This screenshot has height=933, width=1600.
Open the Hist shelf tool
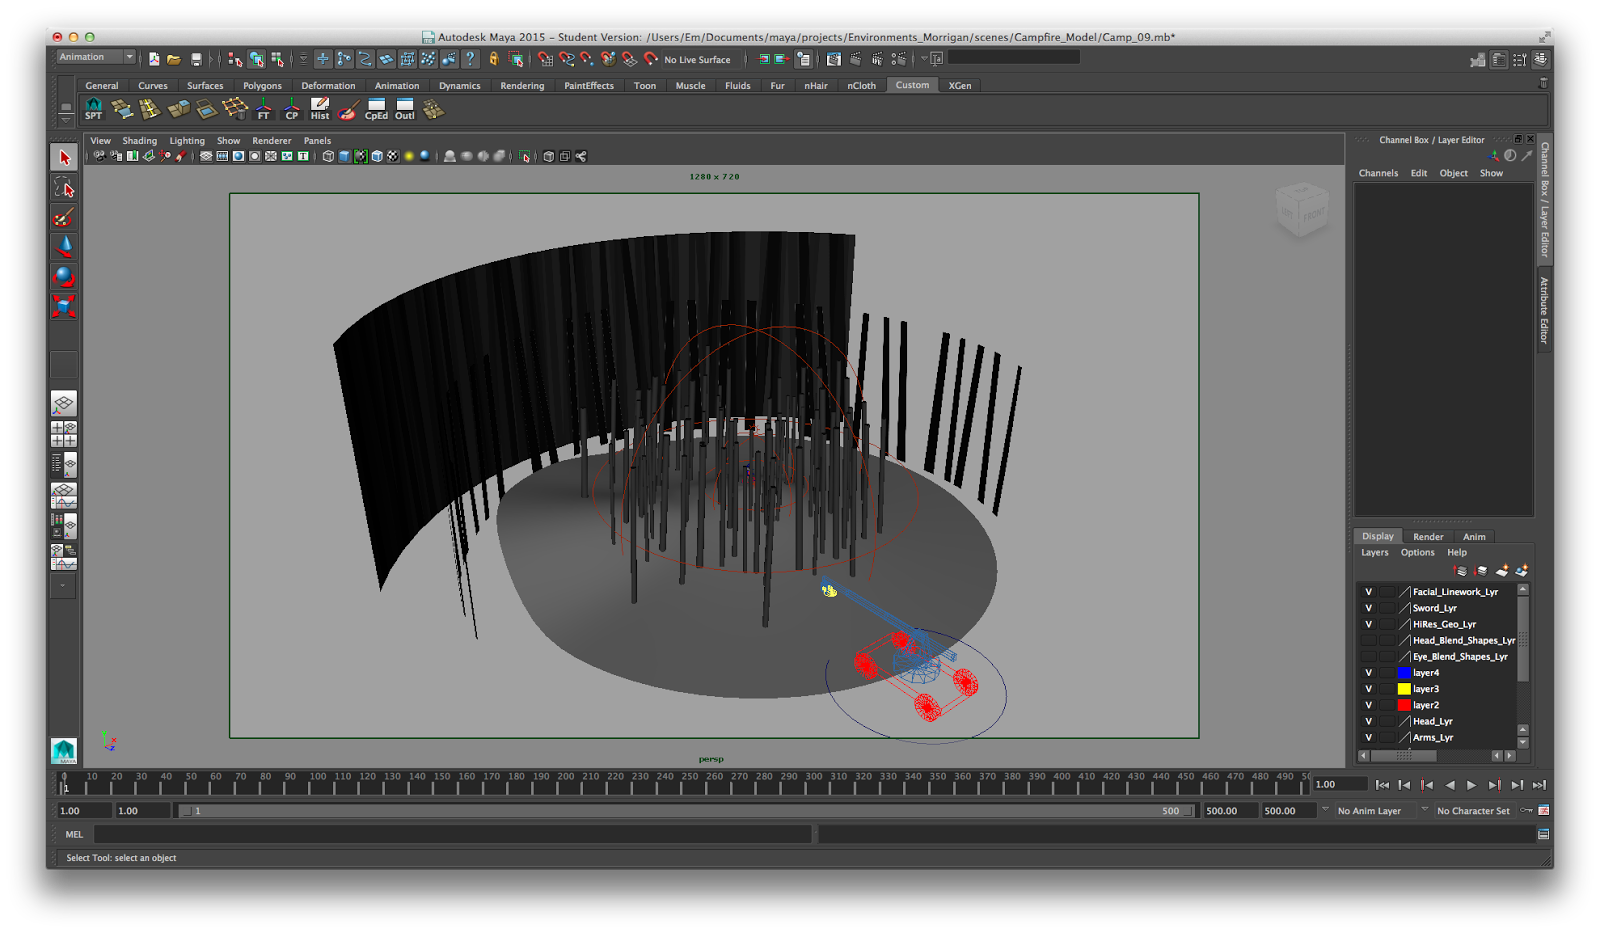point(320,109)
